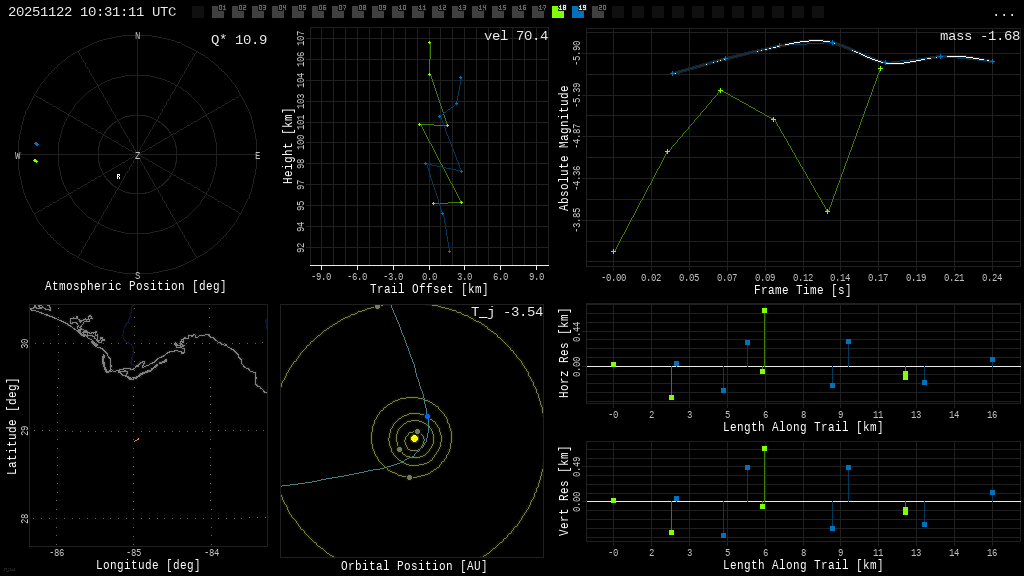This screenshot has width=1024, height=576.
Task: Click the 'Atmospheric Position [deg]' plot title
Action: [136, 287]
